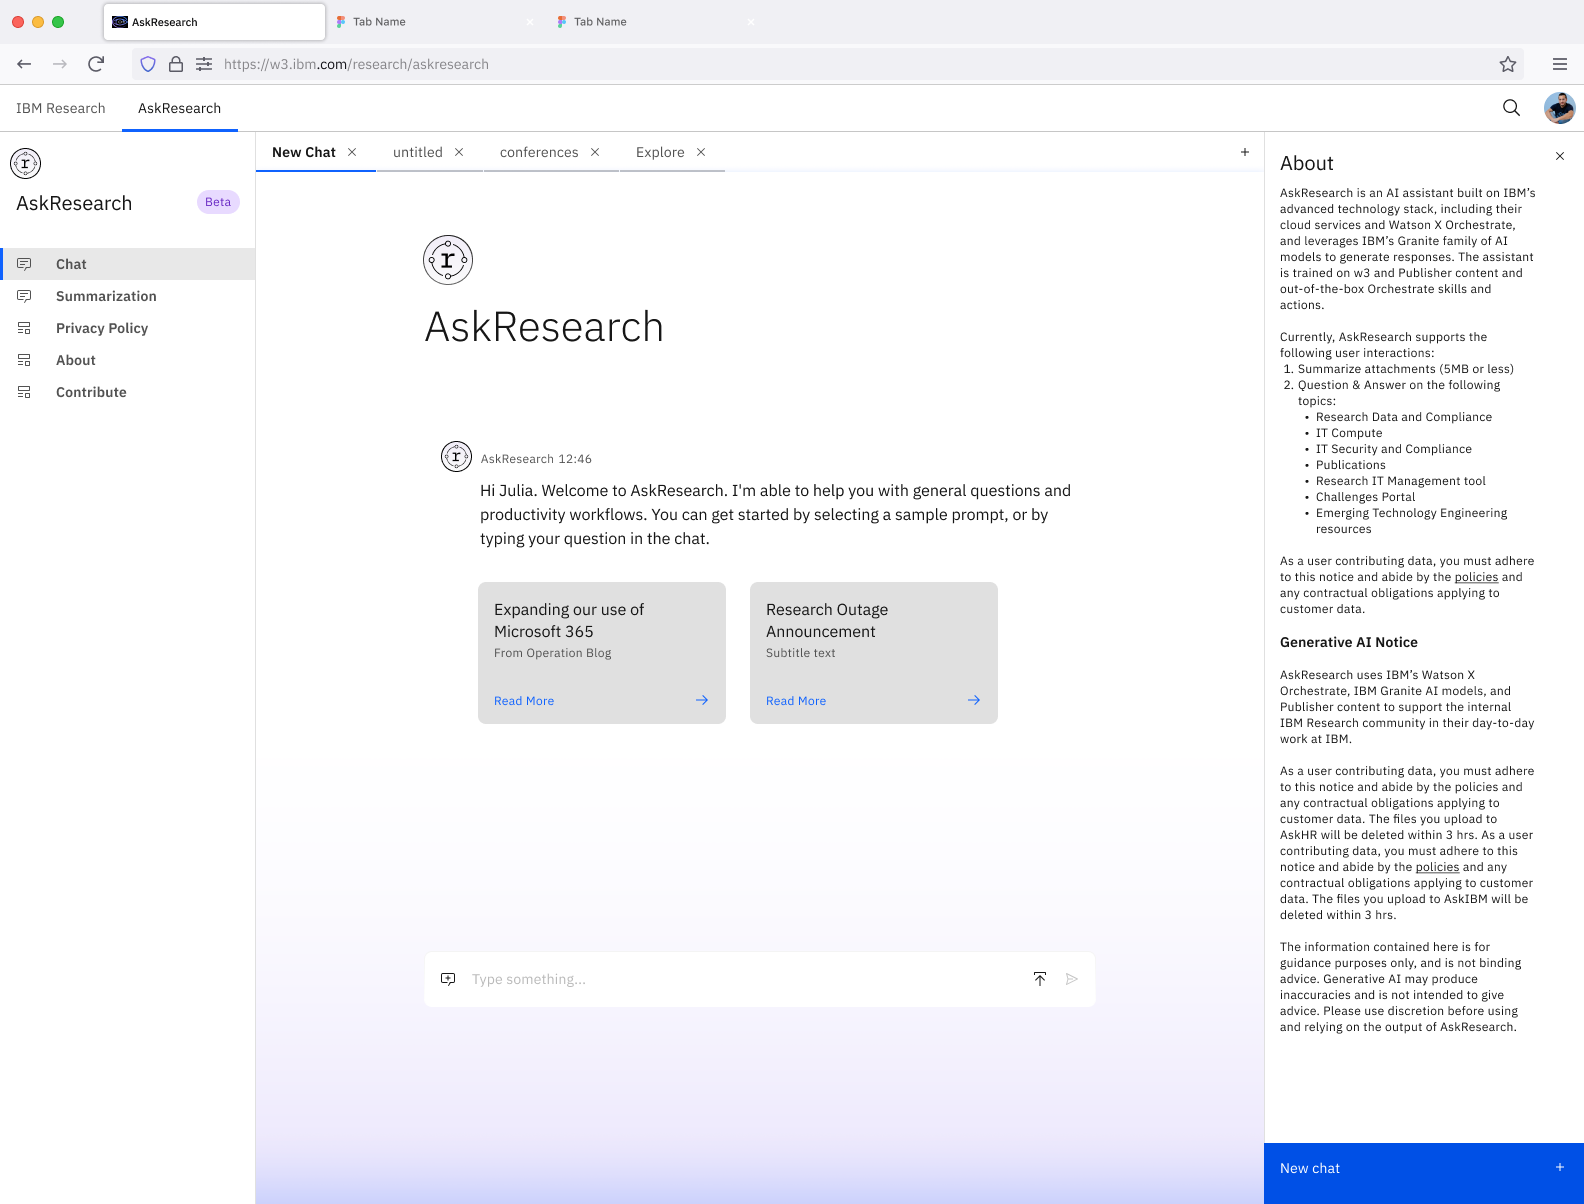Click the 'IT Compute' list item

(x=1349, y=433)
